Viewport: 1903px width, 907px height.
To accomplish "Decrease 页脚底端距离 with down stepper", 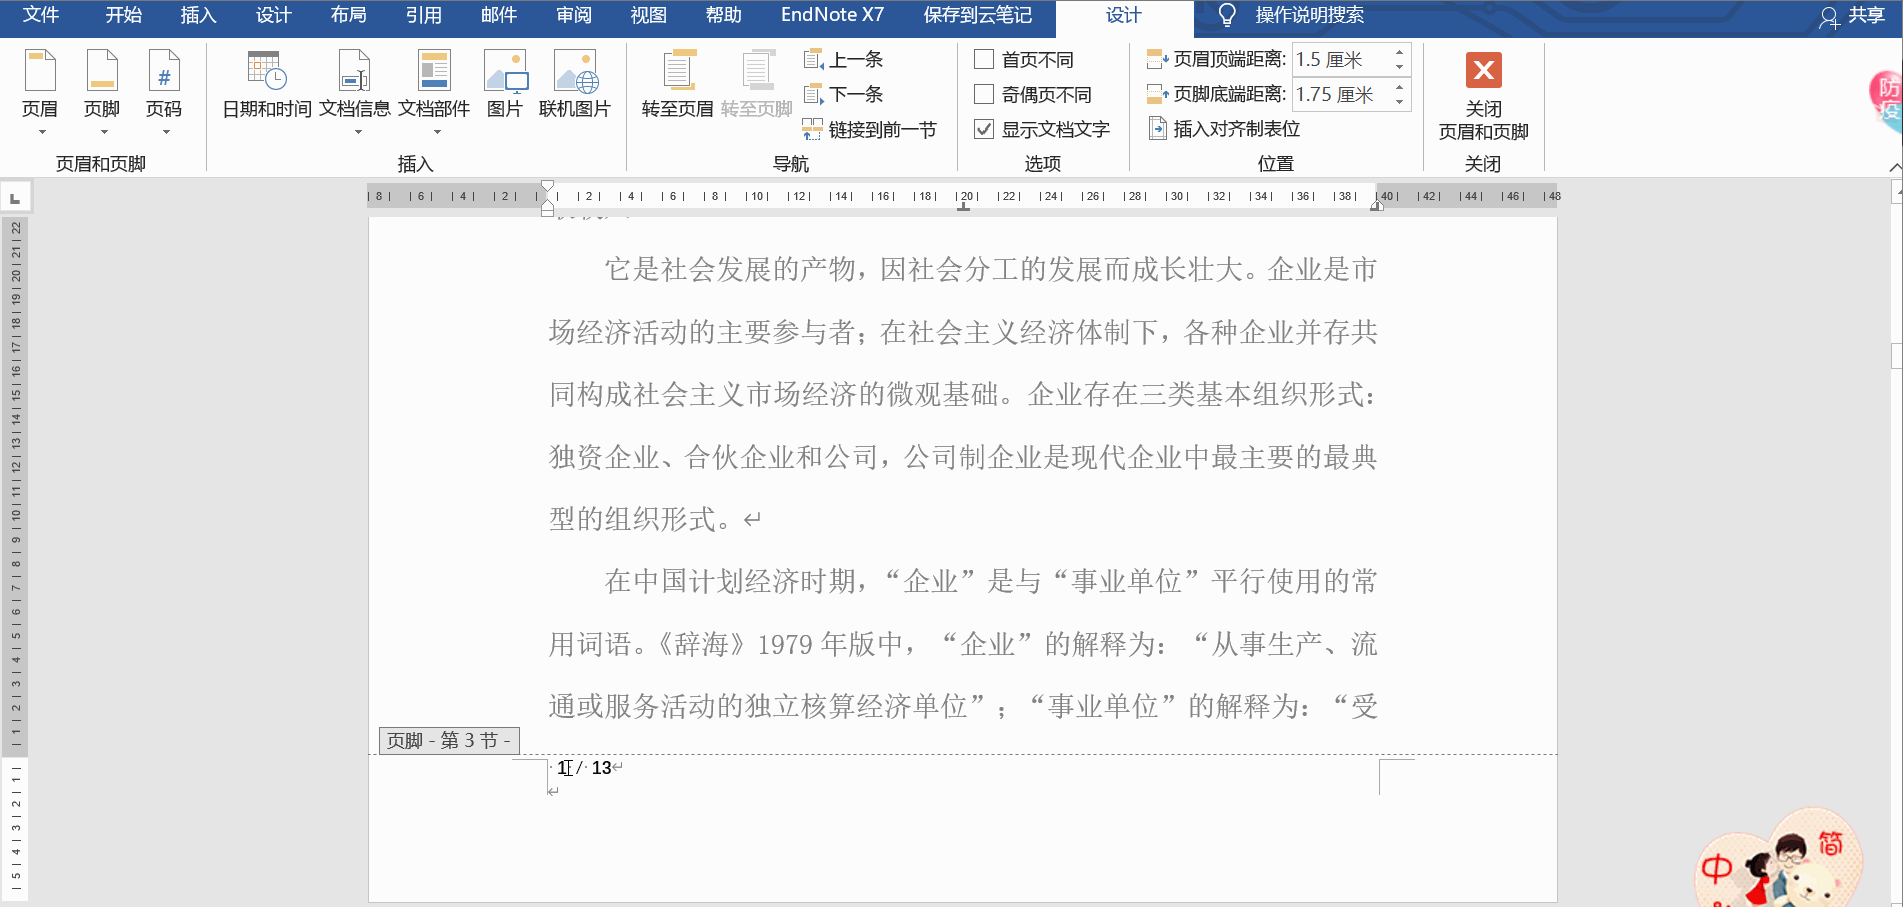I will pyautogui.click(x=1398, y=102).
